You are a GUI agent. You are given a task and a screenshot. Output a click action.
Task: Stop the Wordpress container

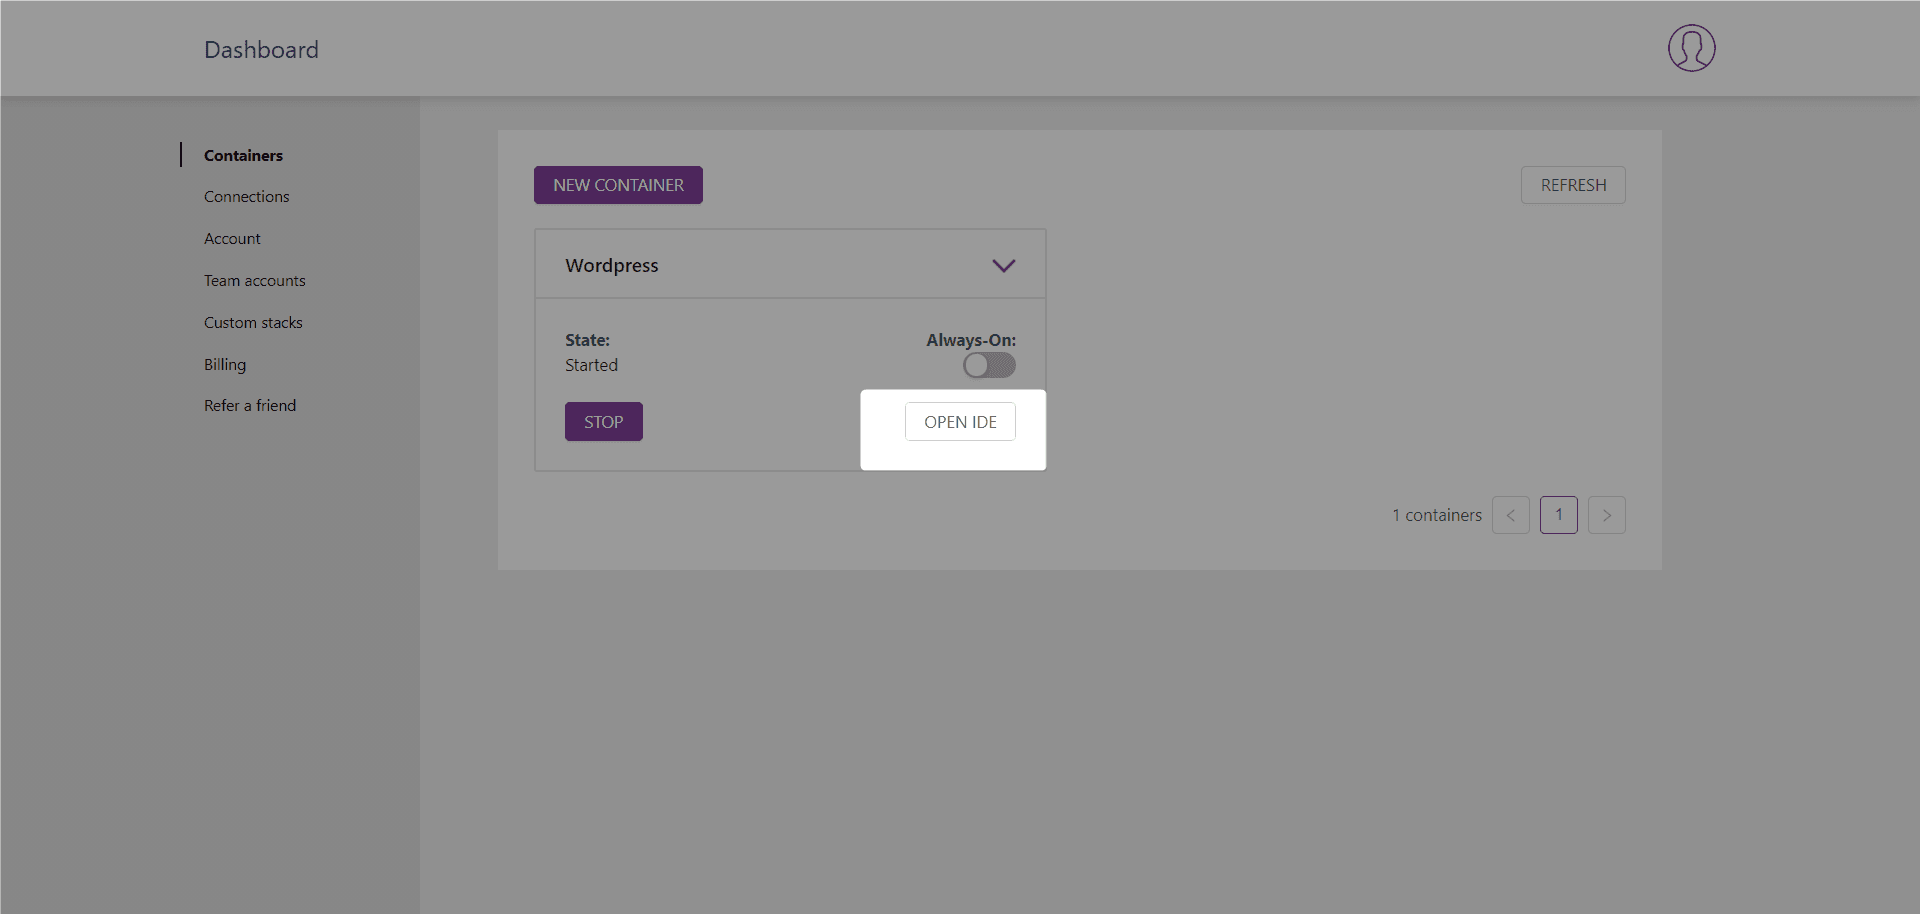coord(603,422)
